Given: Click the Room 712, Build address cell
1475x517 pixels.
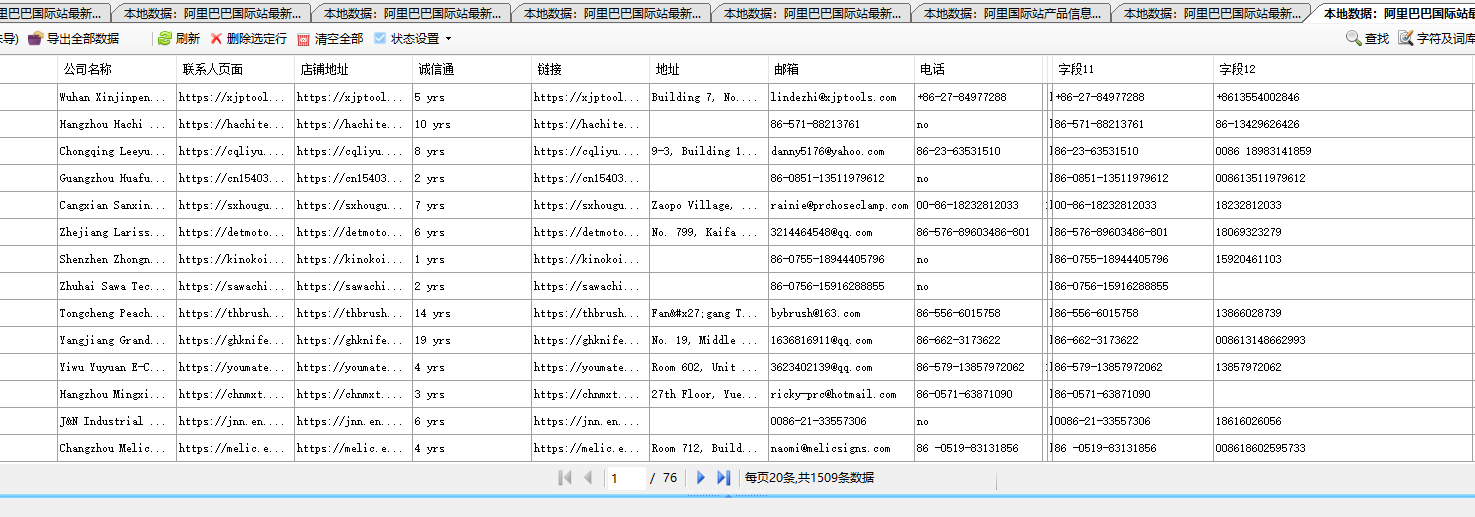Looking at the screenshot, I should [x=709, y=449].
